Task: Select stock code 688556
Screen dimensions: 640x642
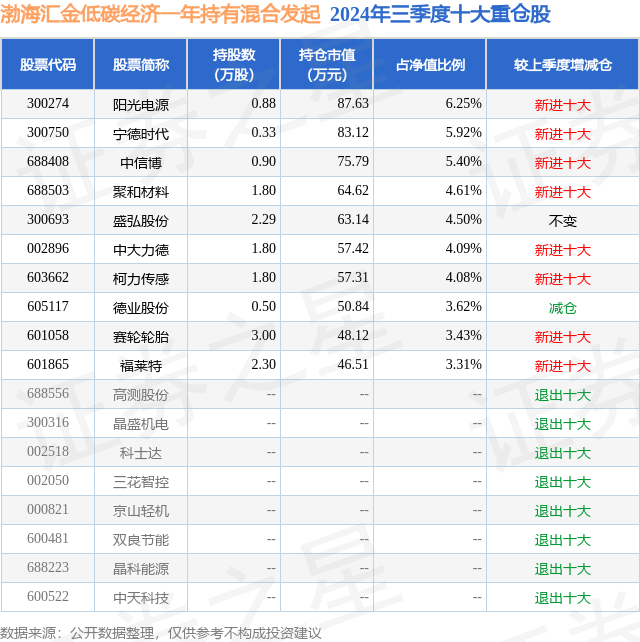Action: tap(48, 394)
